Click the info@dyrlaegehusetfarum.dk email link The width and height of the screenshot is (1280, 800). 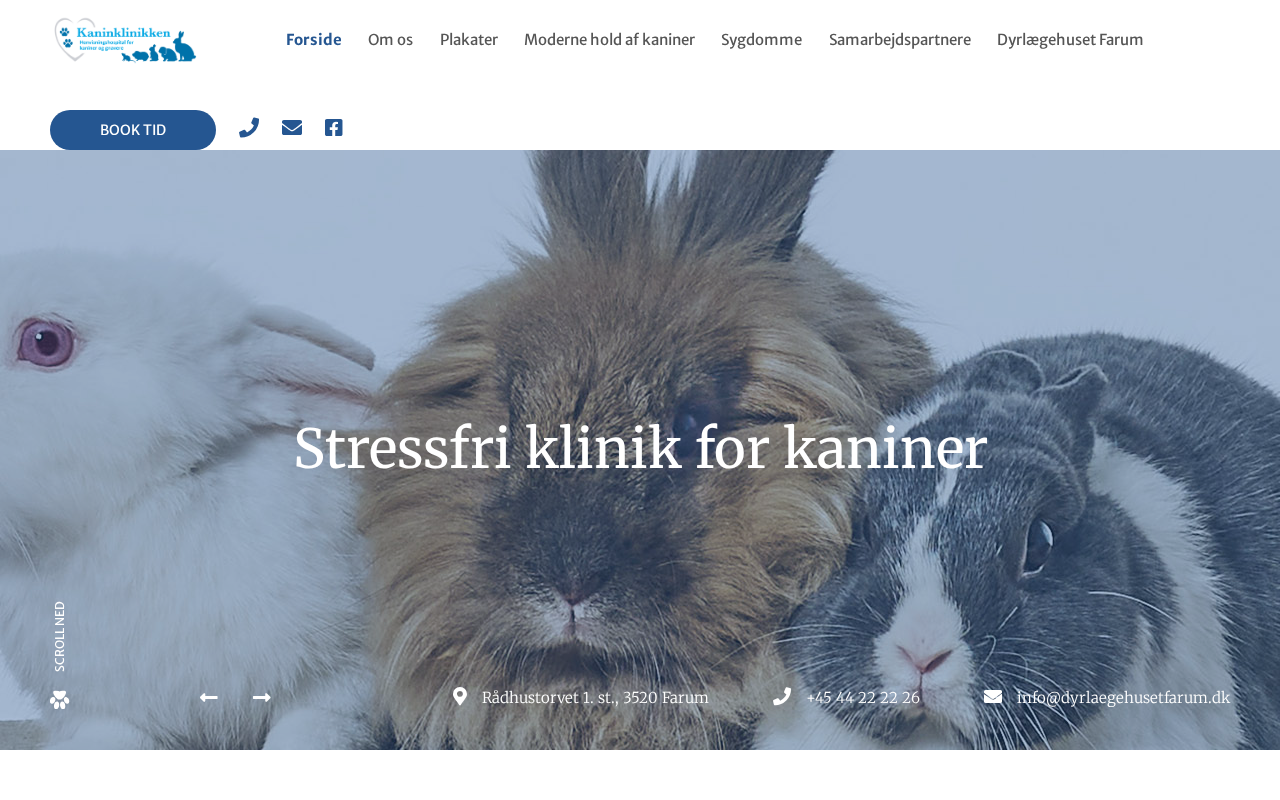[x=1123, y=698]
